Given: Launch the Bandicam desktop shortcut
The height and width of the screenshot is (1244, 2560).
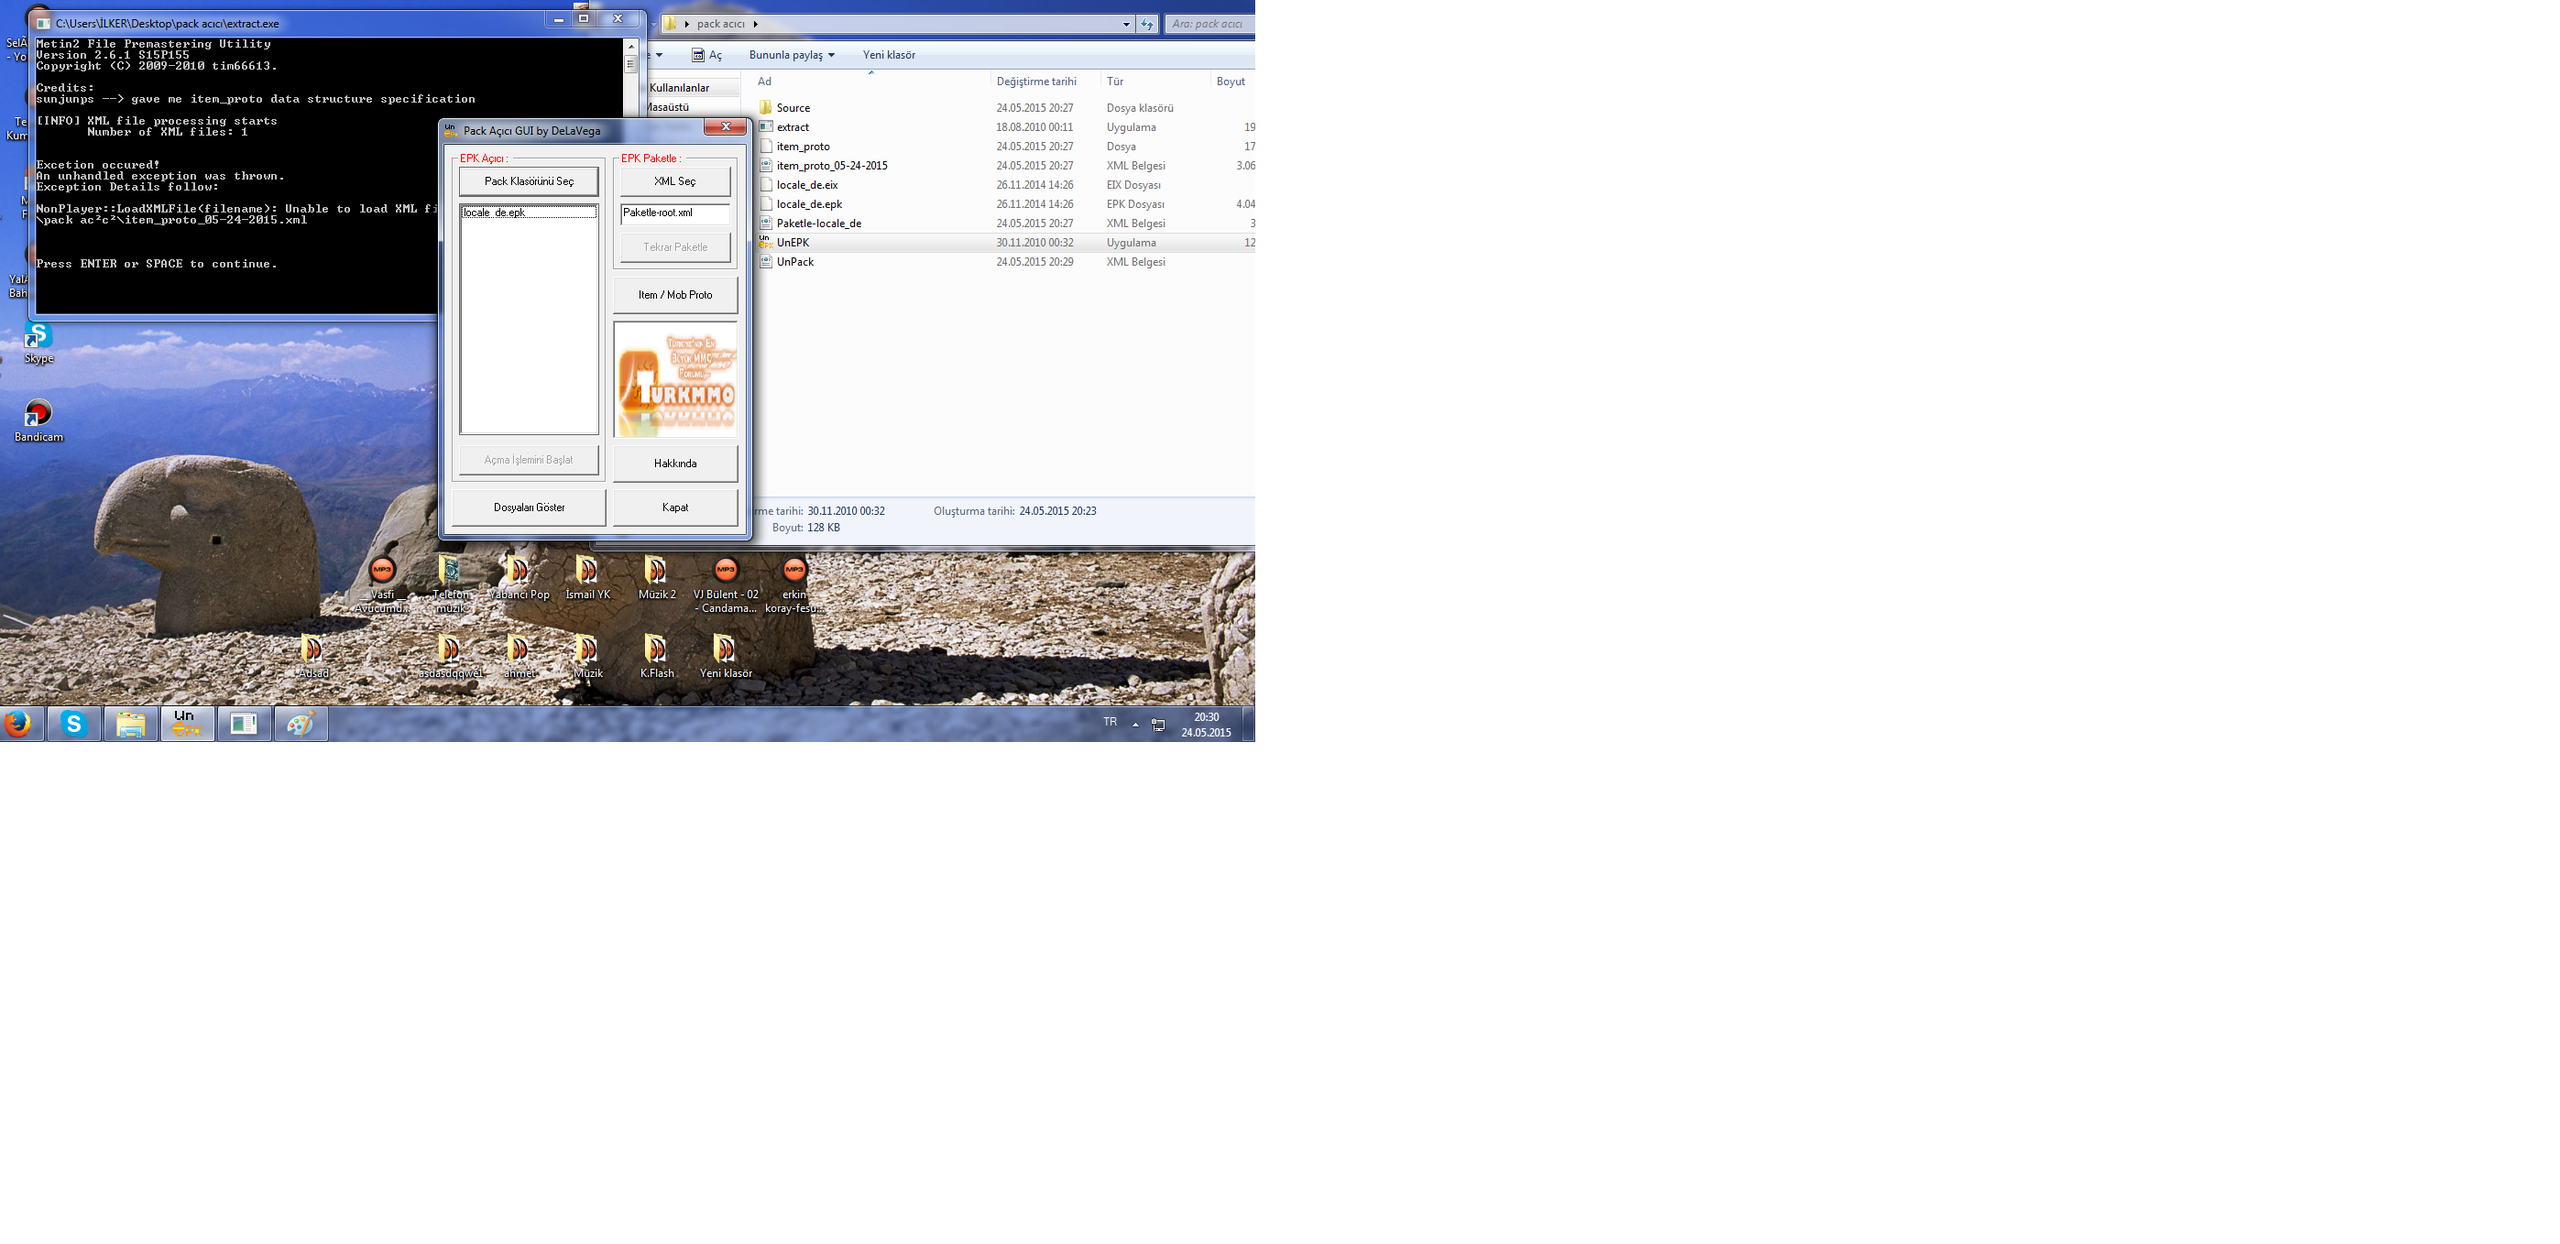Looking at the screenshot, I should point(38,421).
